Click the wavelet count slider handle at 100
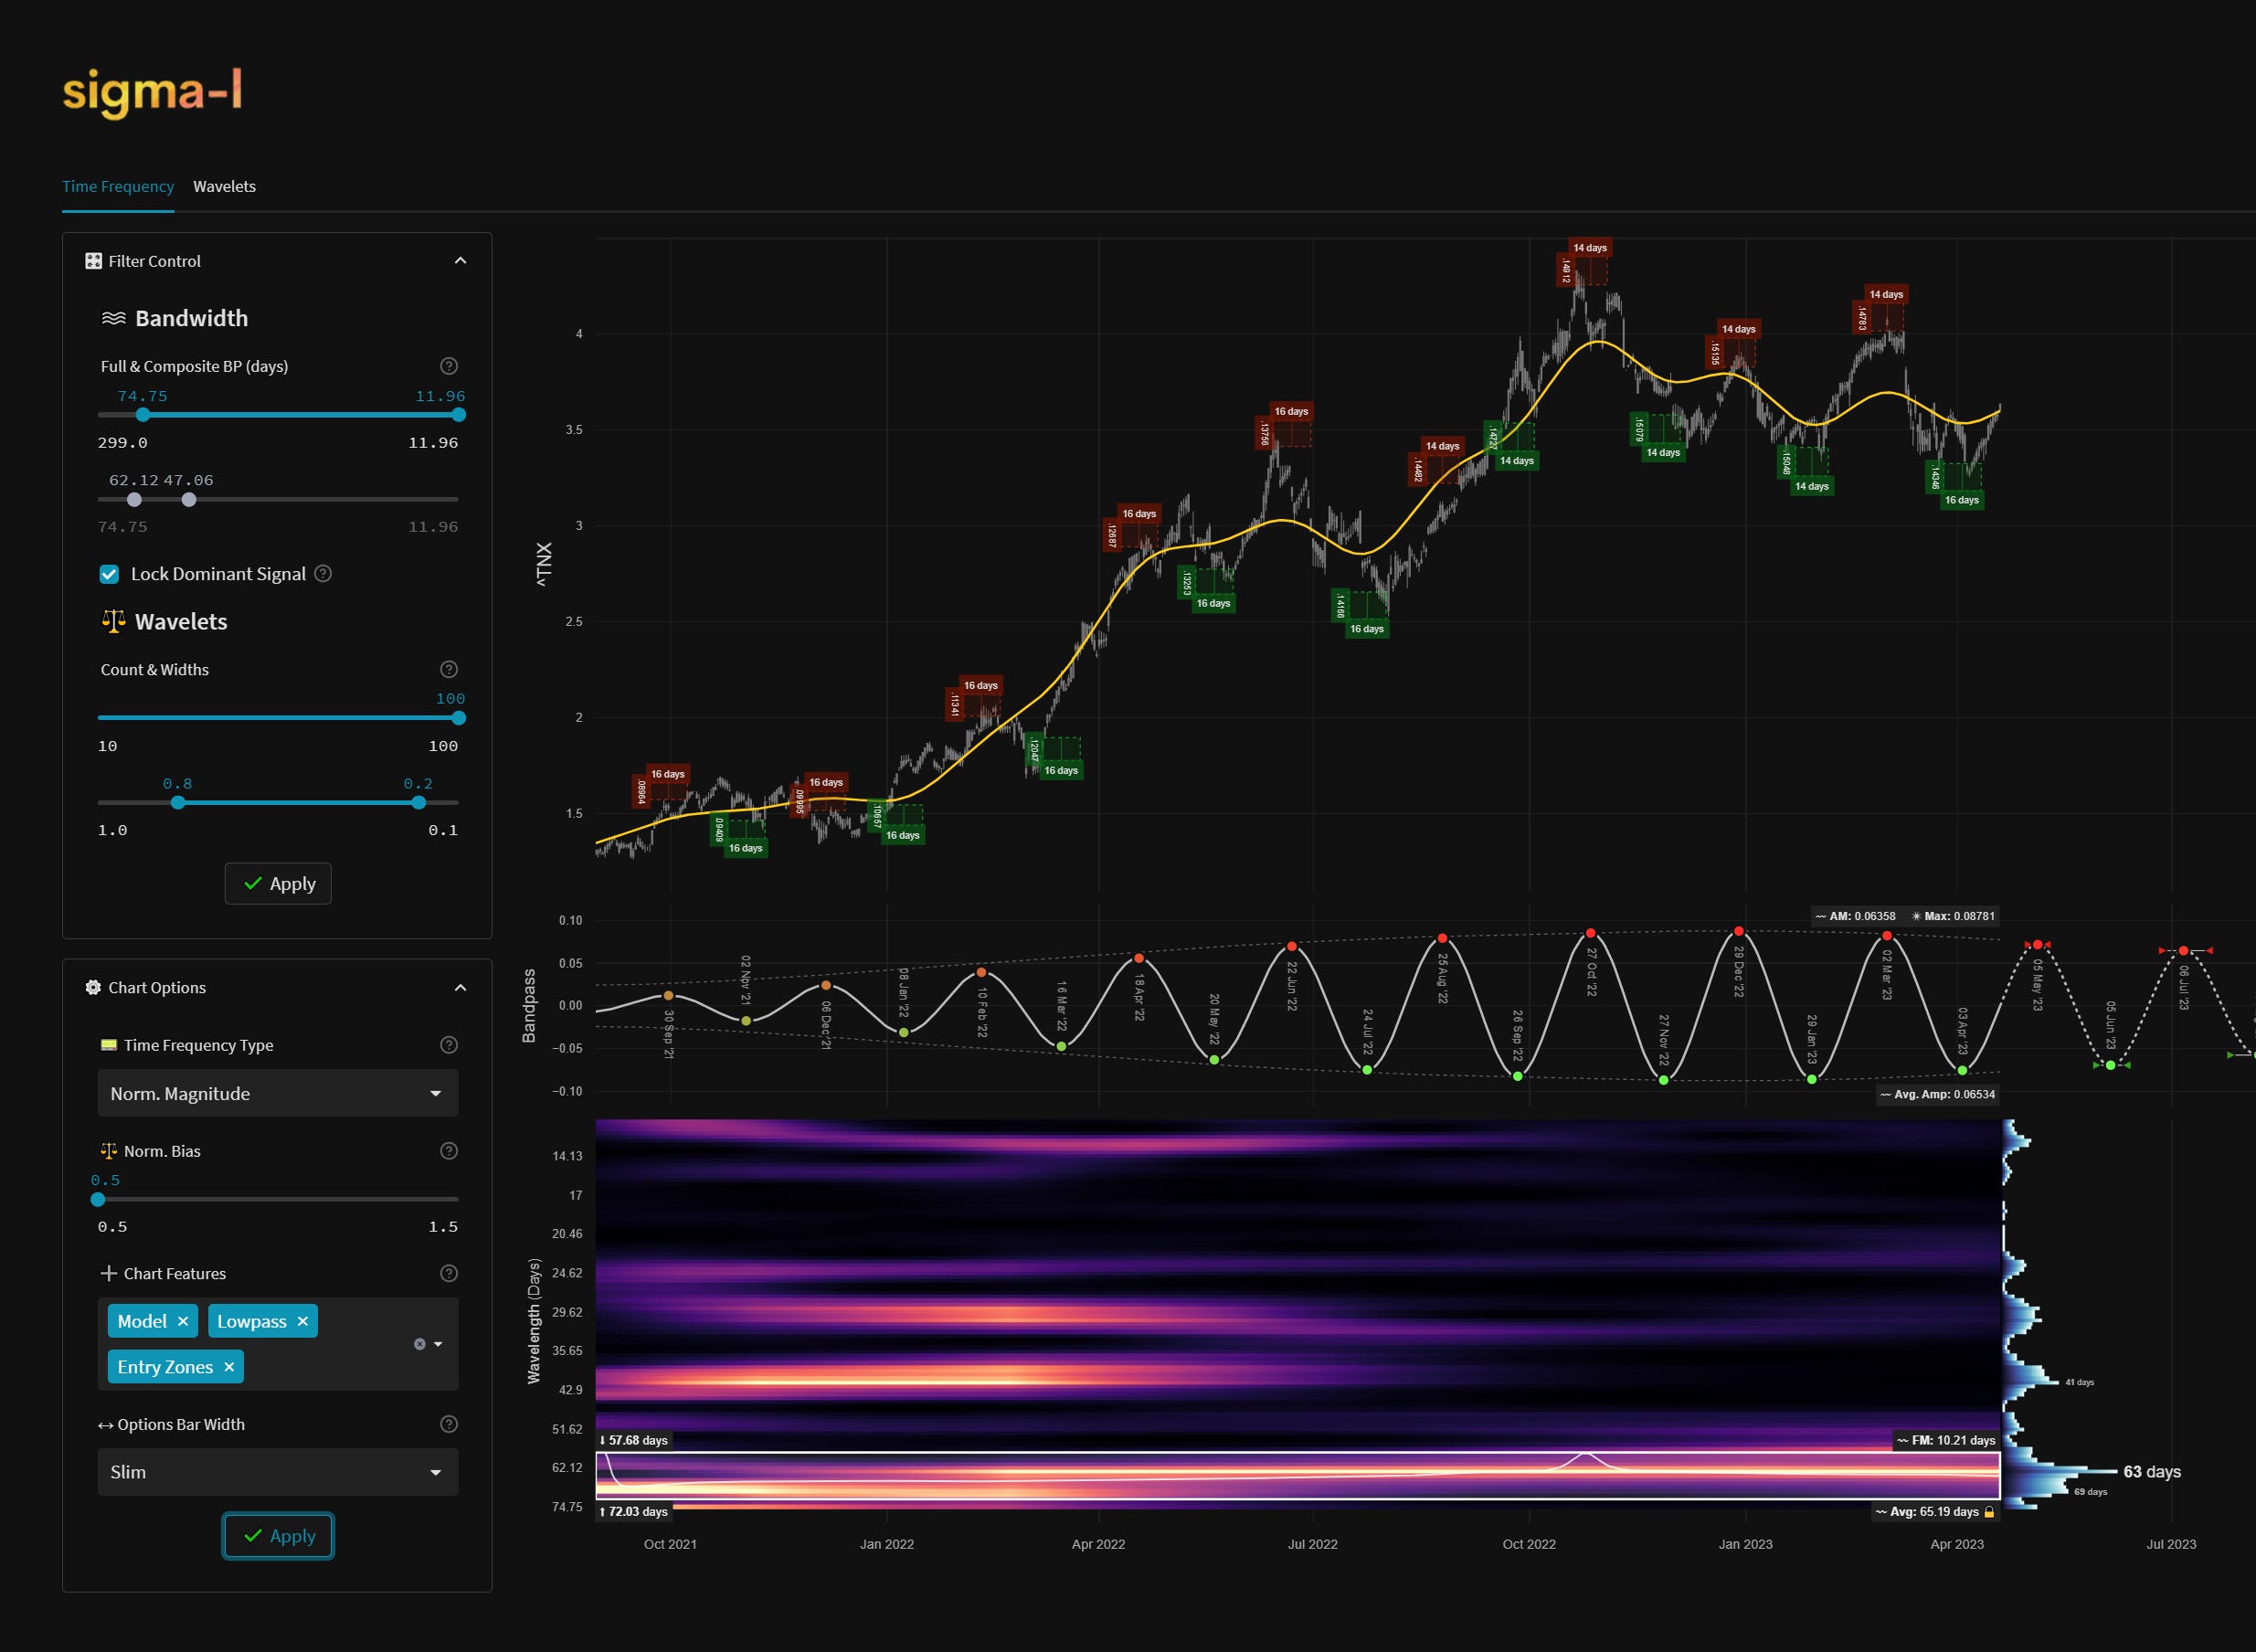 [x=459, y=718]
